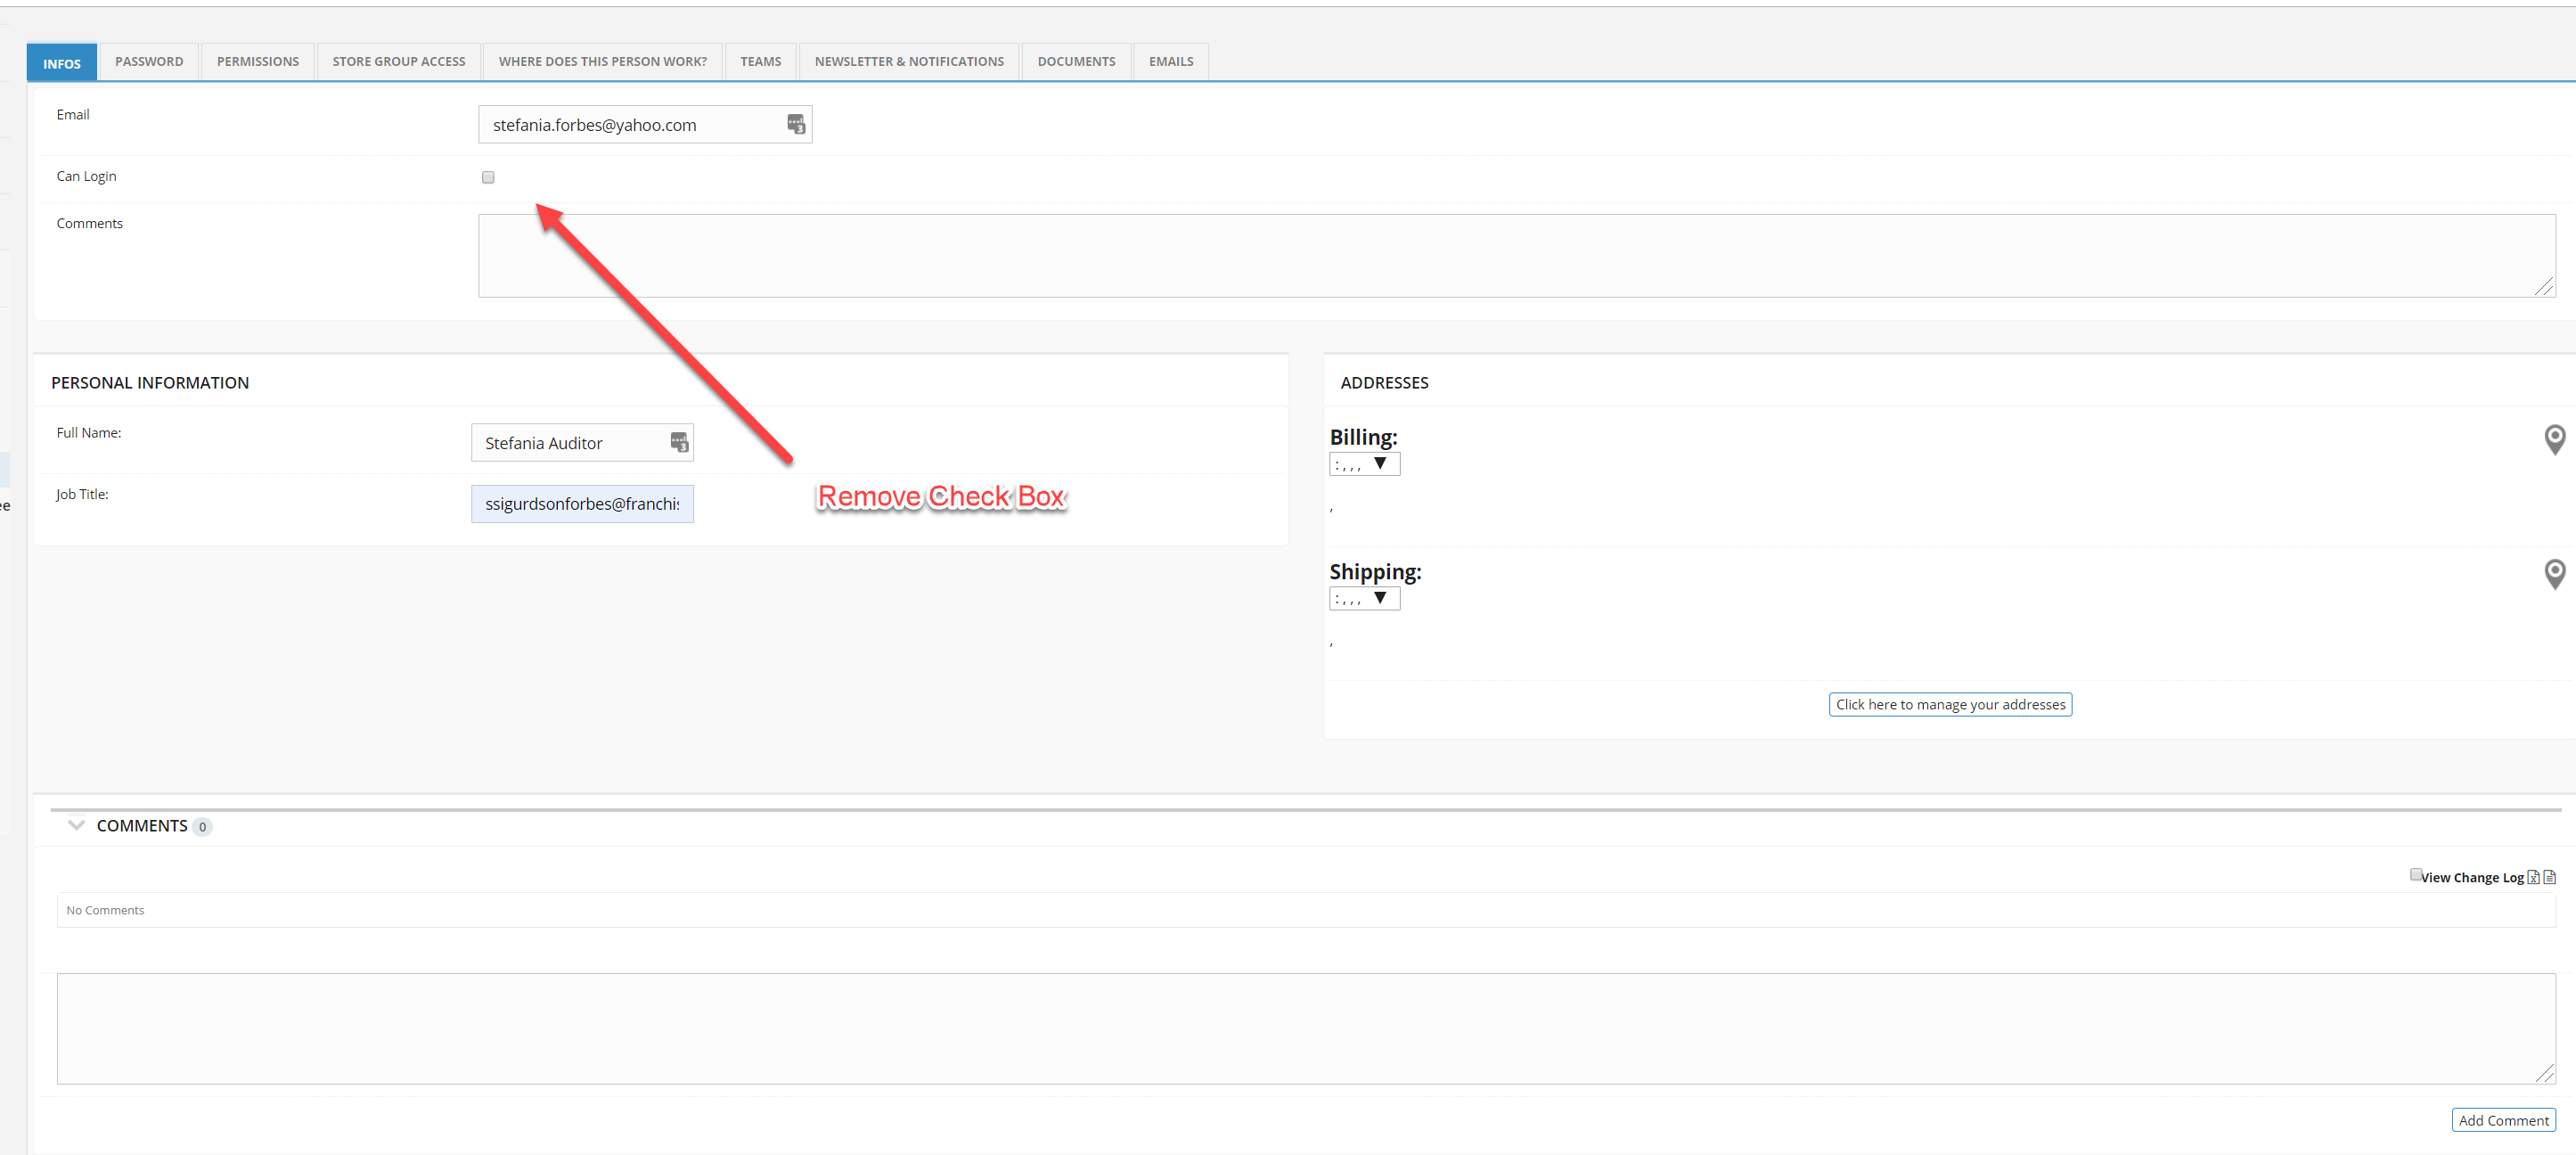2576x1155 pixels.
Task: Collapse the COMMENTS section with its chevron
Action: [x=76, y=825]
